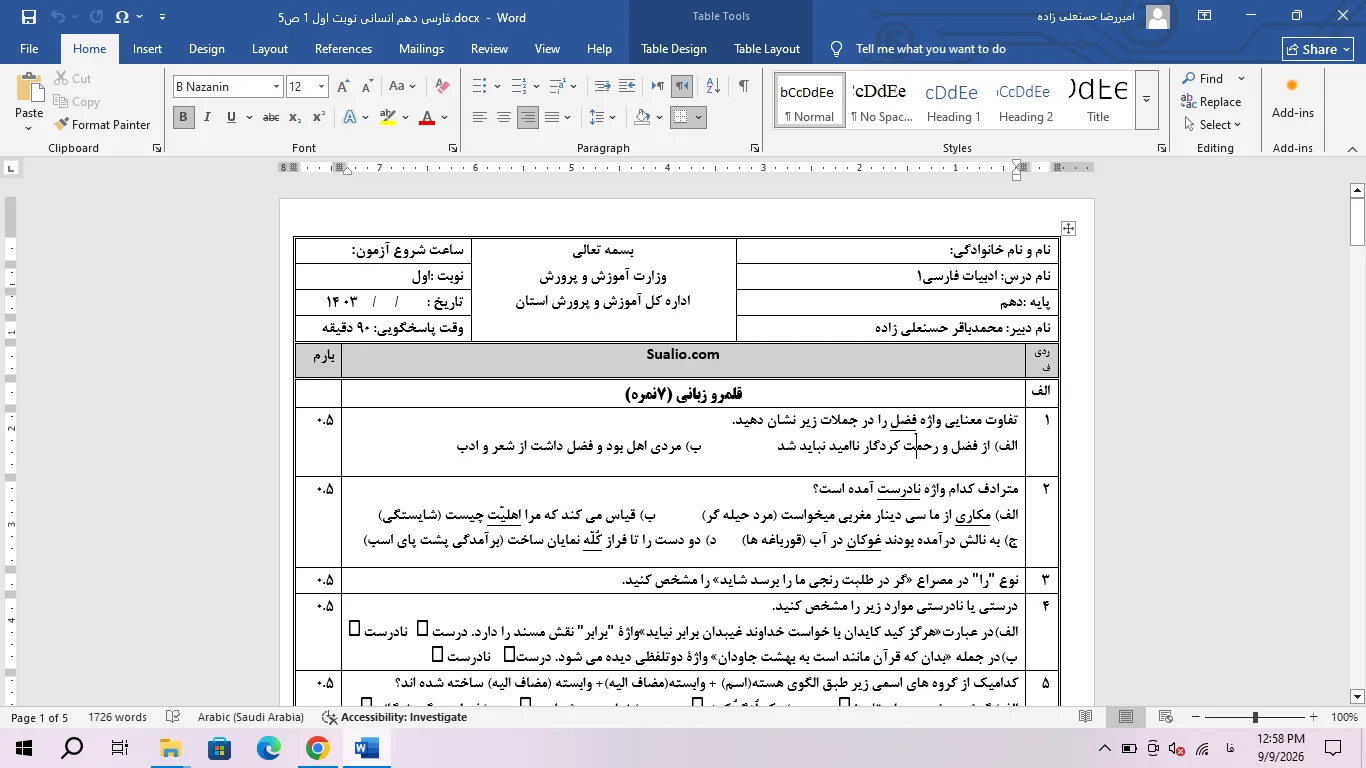Click the Bullets list icon
1366x768 pixels.
[x=479, y=87]
